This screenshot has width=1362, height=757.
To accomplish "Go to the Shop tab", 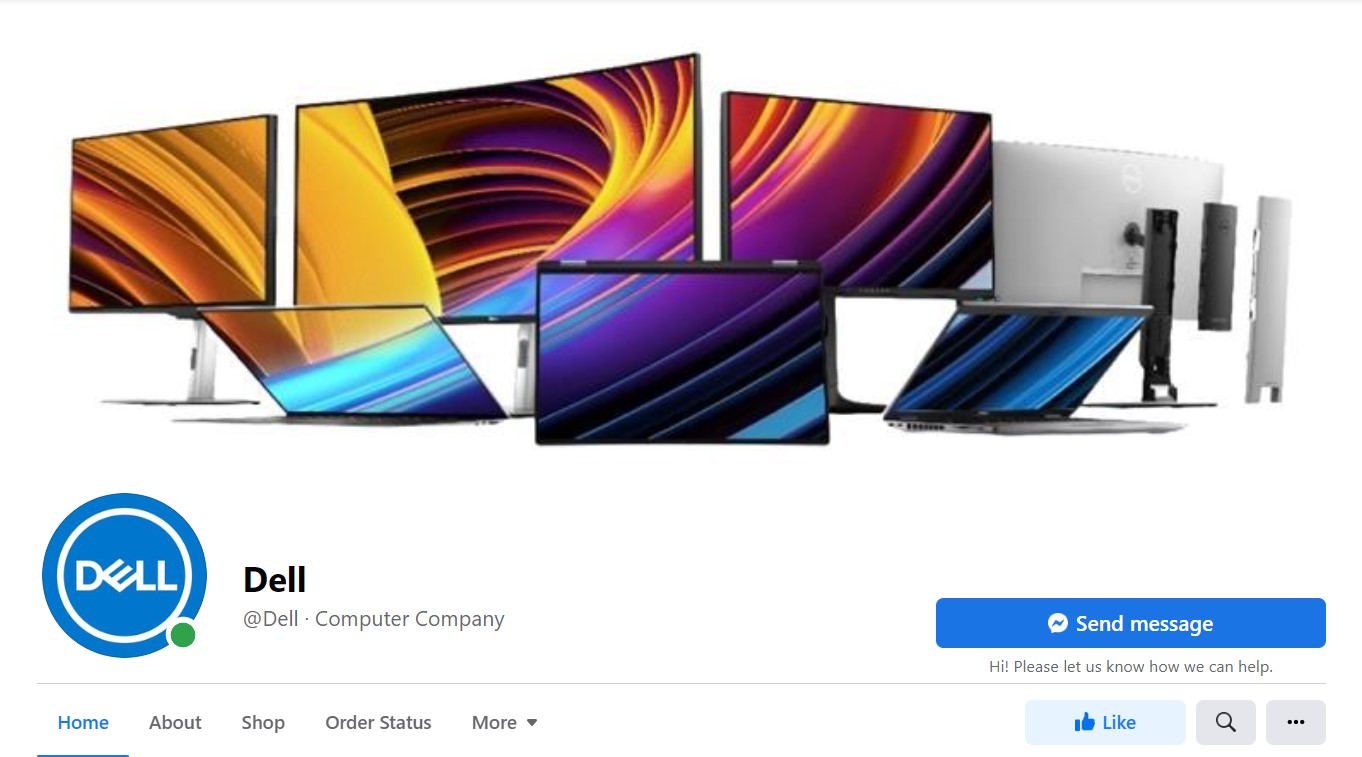I will pos(263,722).
